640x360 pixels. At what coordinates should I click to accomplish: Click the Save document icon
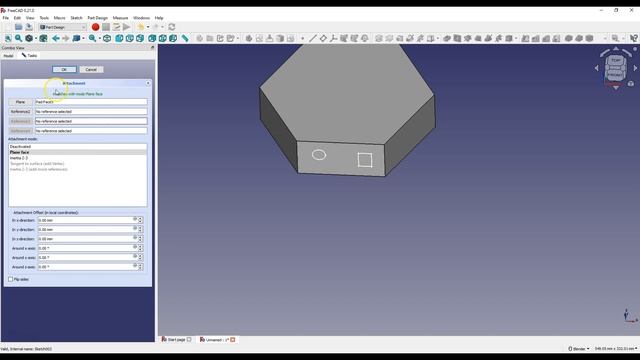click(x=29, y=27)
